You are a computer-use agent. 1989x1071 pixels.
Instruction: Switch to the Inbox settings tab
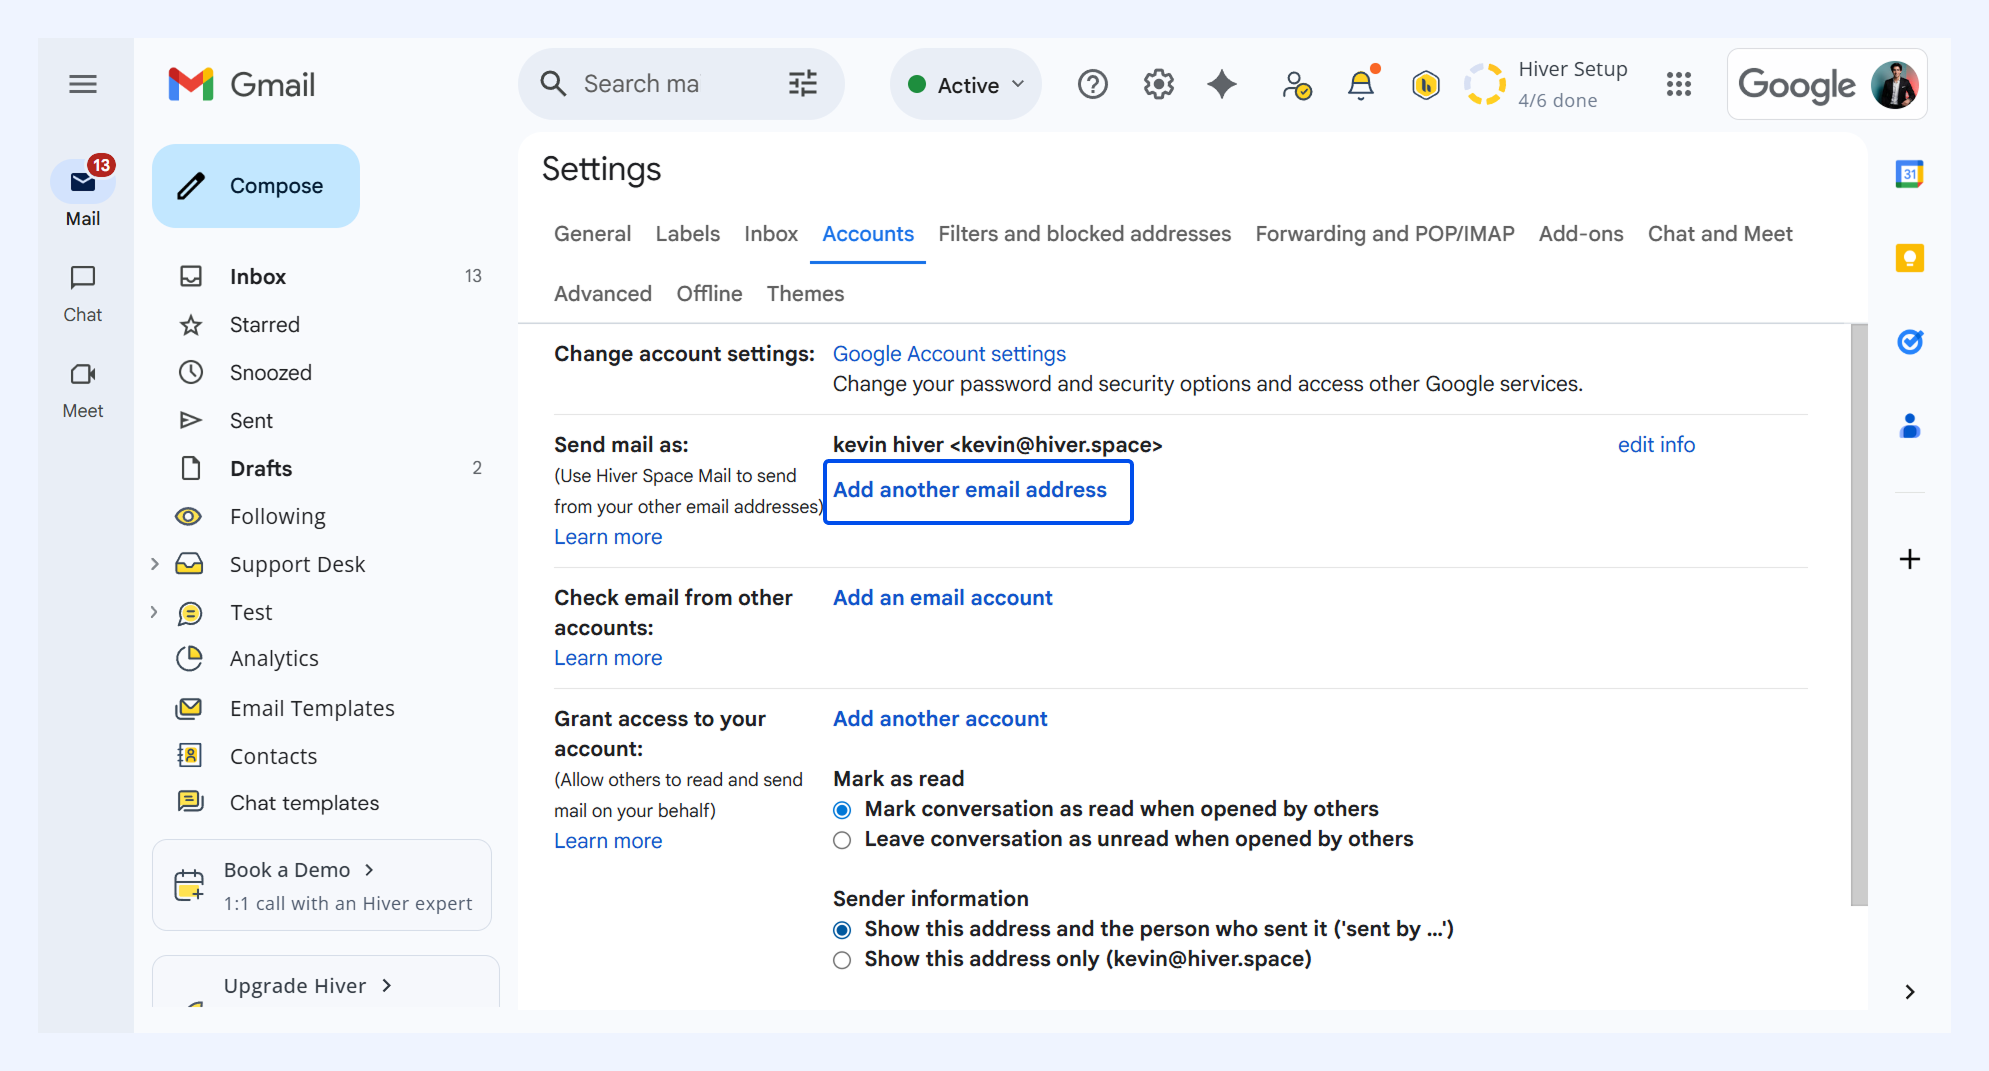pos(771,234)
